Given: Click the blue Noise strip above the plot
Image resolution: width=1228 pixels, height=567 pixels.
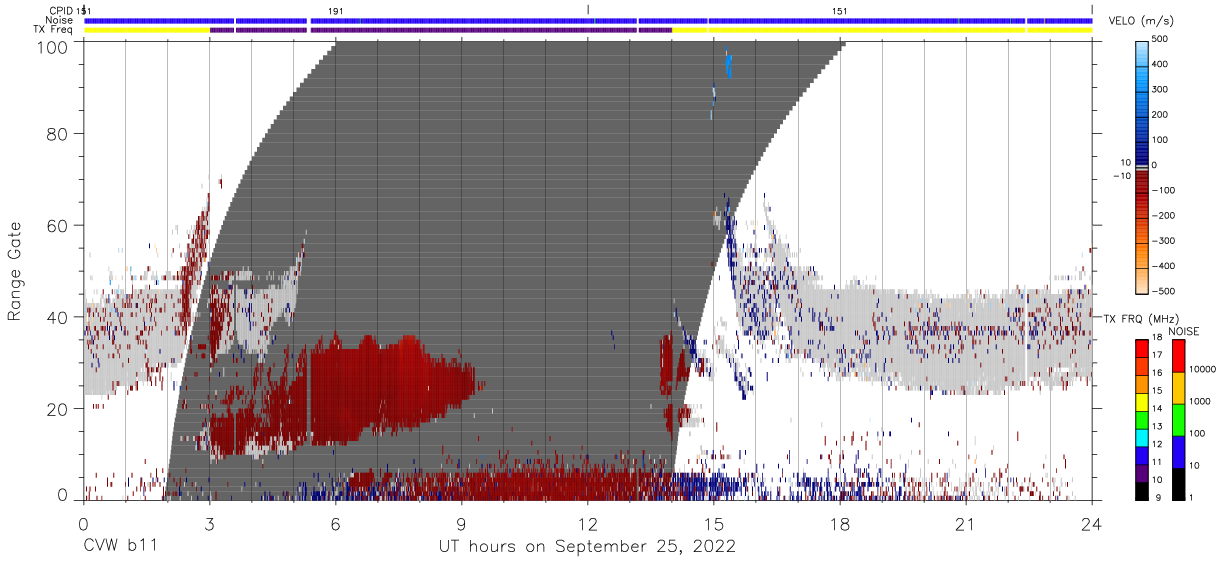Looking at the screenshot, I should tap(587, 20).
